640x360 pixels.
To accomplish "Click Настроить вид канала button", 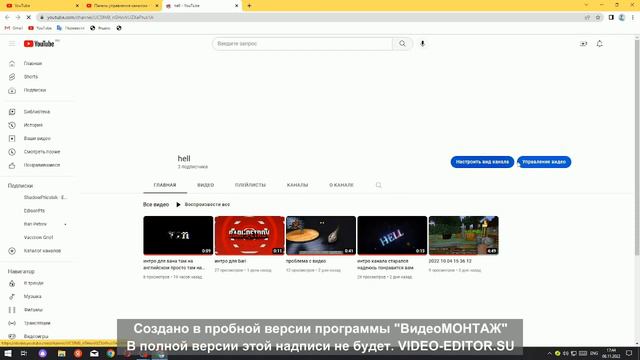I will tap(482, 162).
